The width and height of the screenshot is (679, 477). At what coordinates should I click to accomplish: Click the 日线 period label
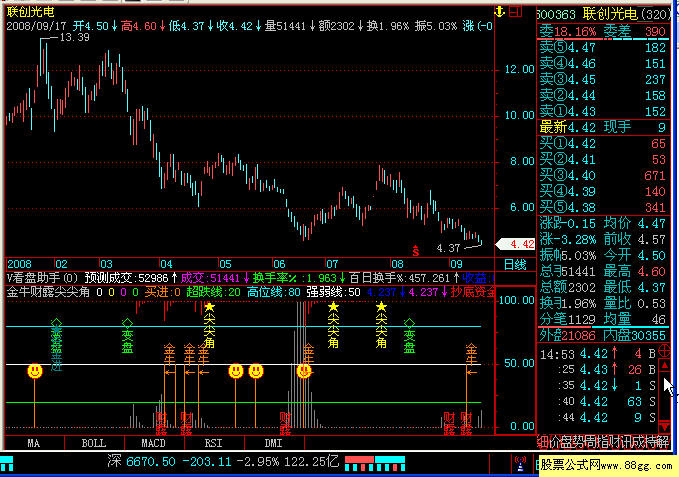(x=515, y=264)
